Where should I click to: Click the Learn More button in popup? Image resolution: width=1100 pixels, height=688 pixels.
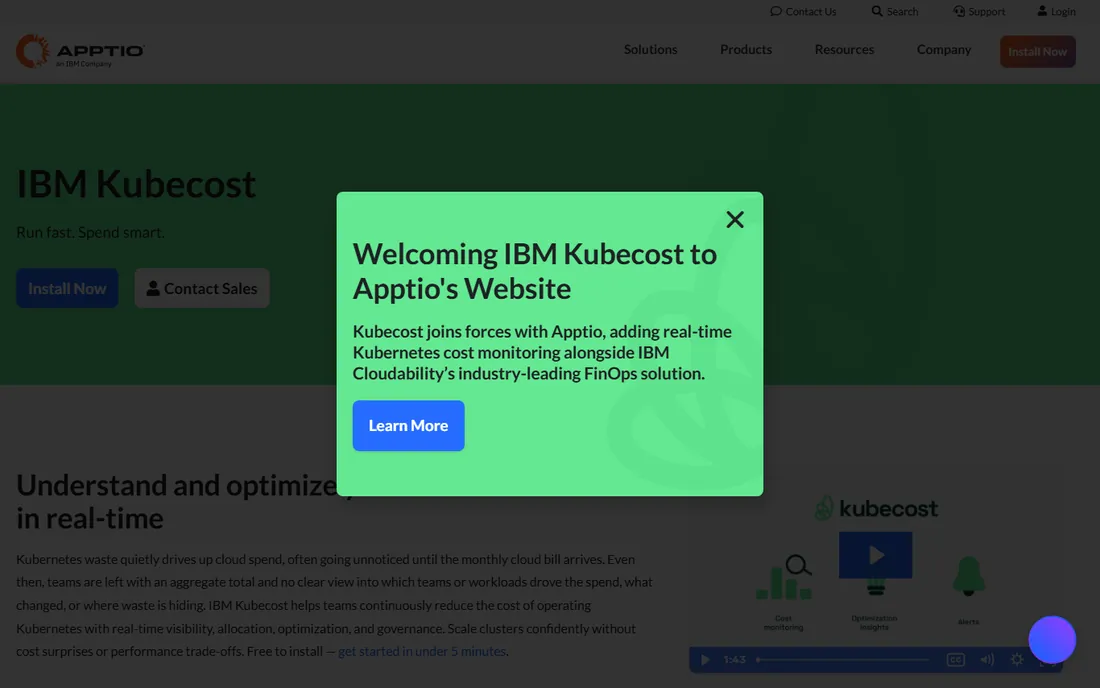[408, 426]
